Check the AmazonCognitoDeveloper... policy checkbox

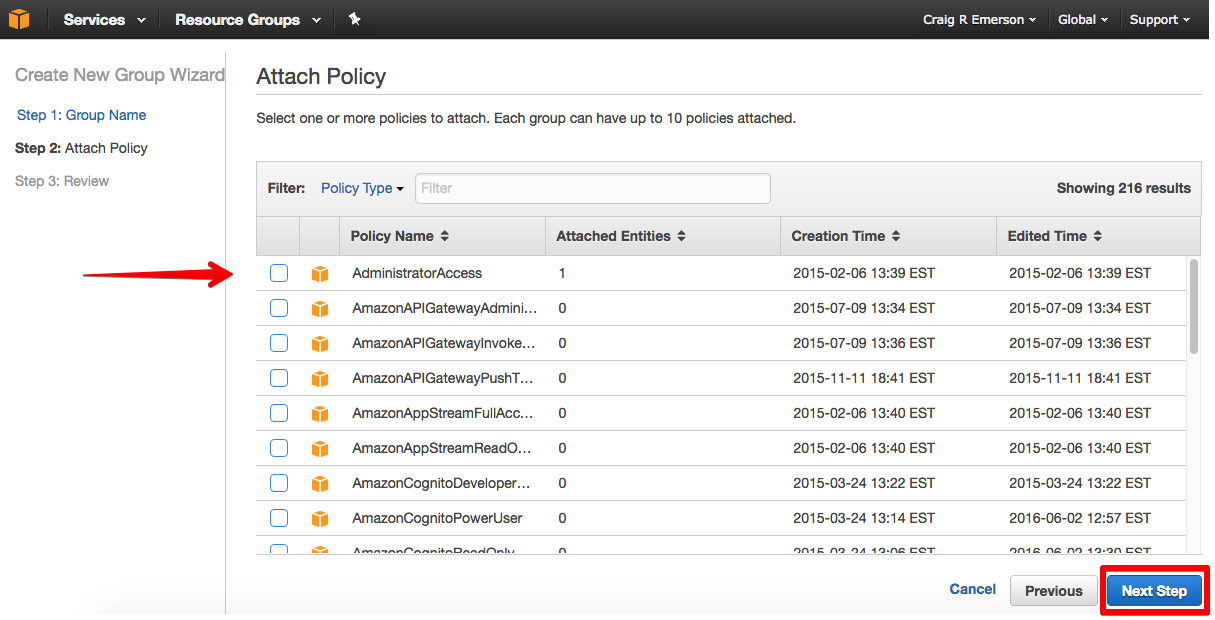click(x=279, y=483)
